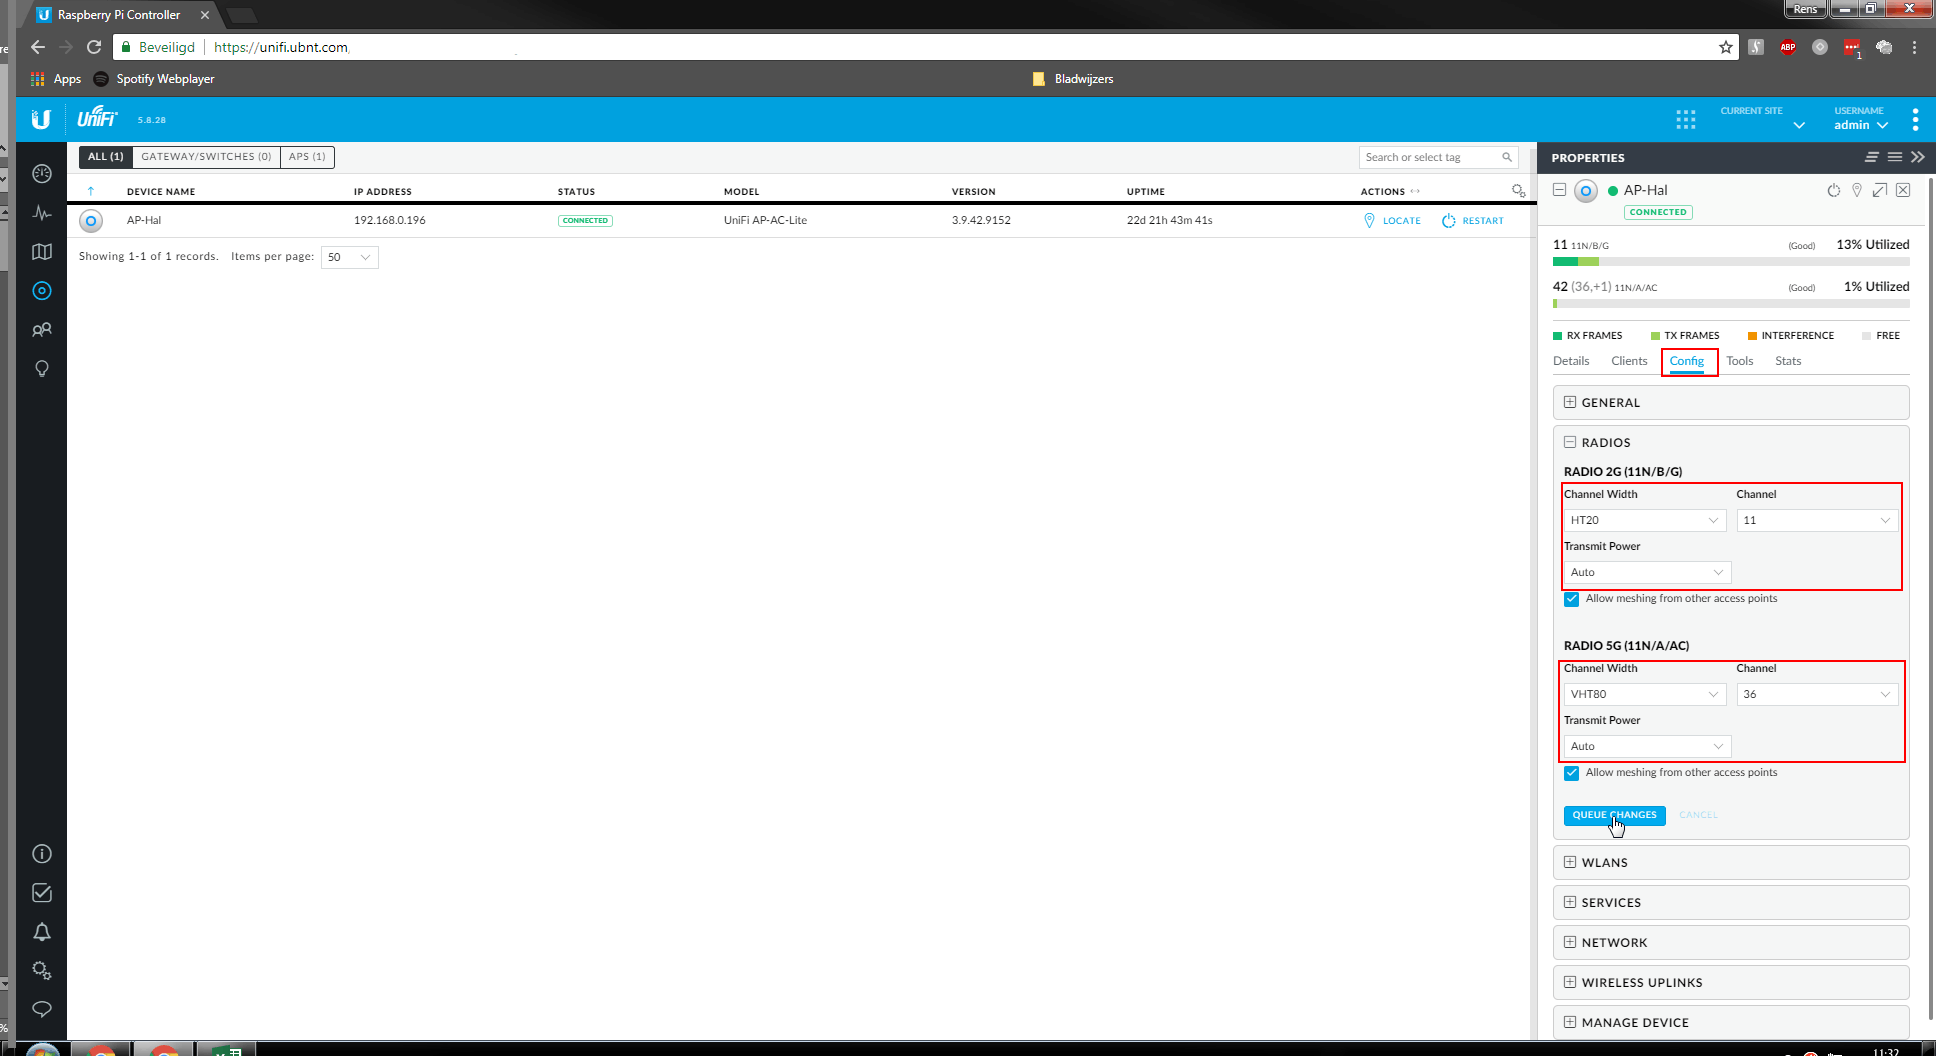Screen dimensions: 1936x1056
Task: Filter devices by Gateway/Switches (0)
Action: click(x=206, y=157)
